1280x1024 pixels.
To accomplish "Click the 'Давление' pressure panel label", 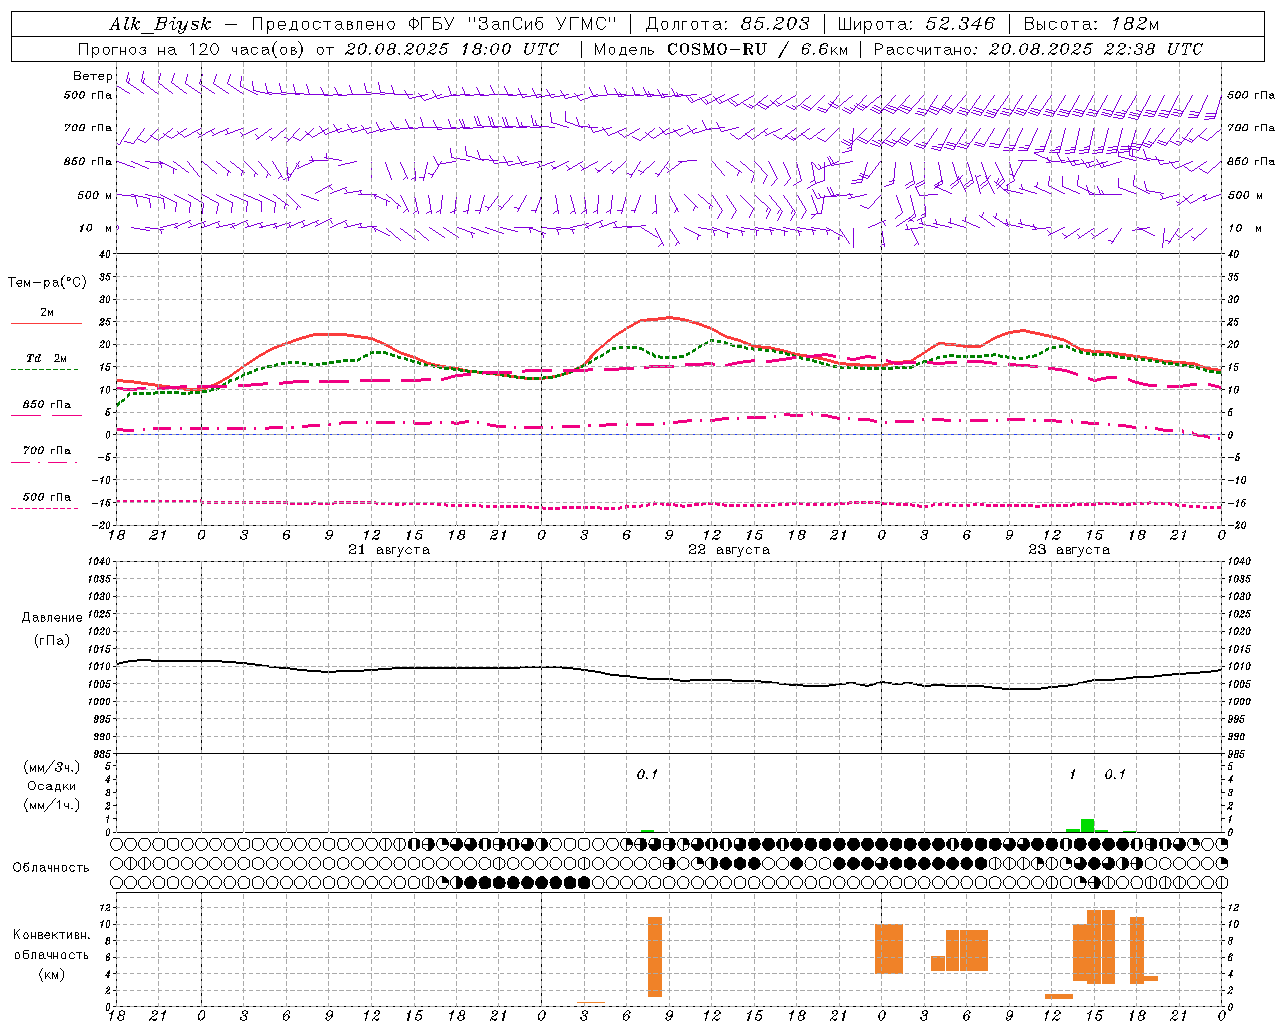I will click(x=52, y=618).
